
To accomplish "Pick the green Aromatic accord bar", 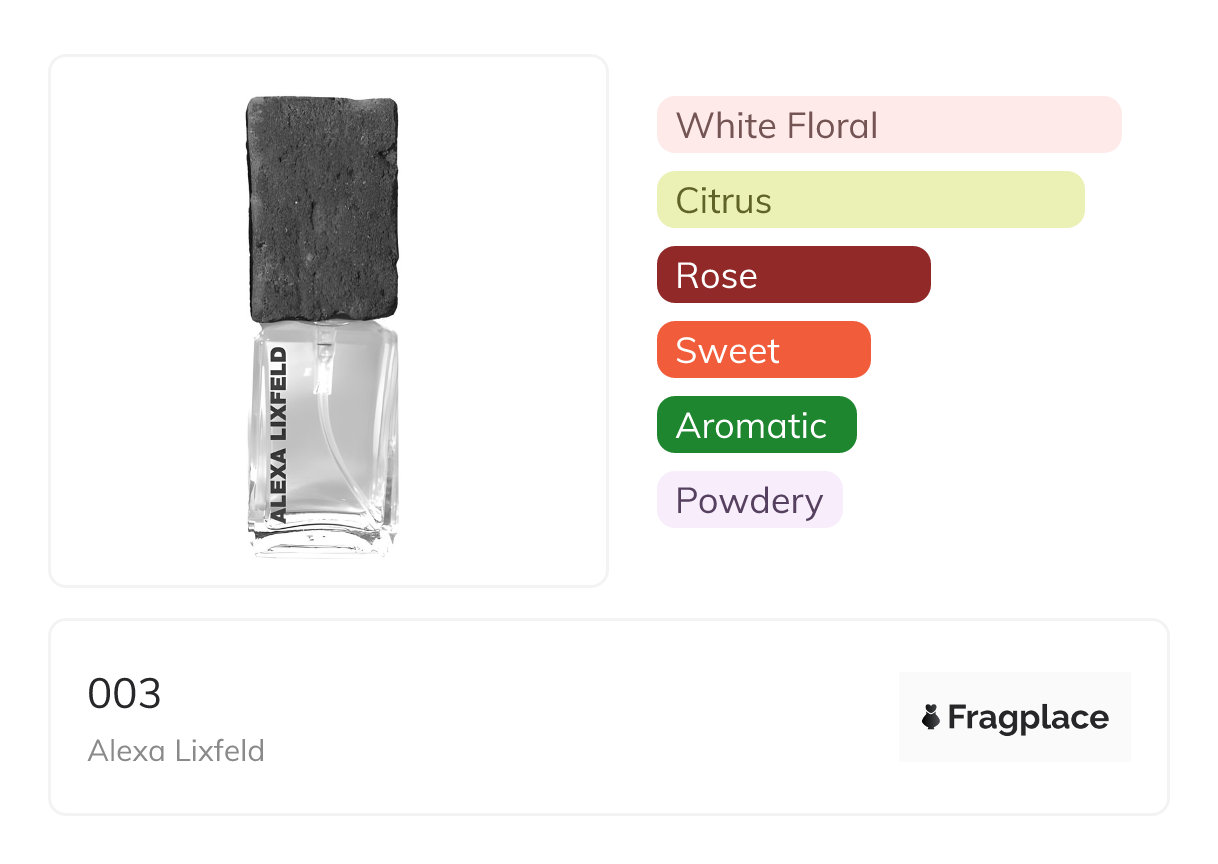I will [756, 425].
